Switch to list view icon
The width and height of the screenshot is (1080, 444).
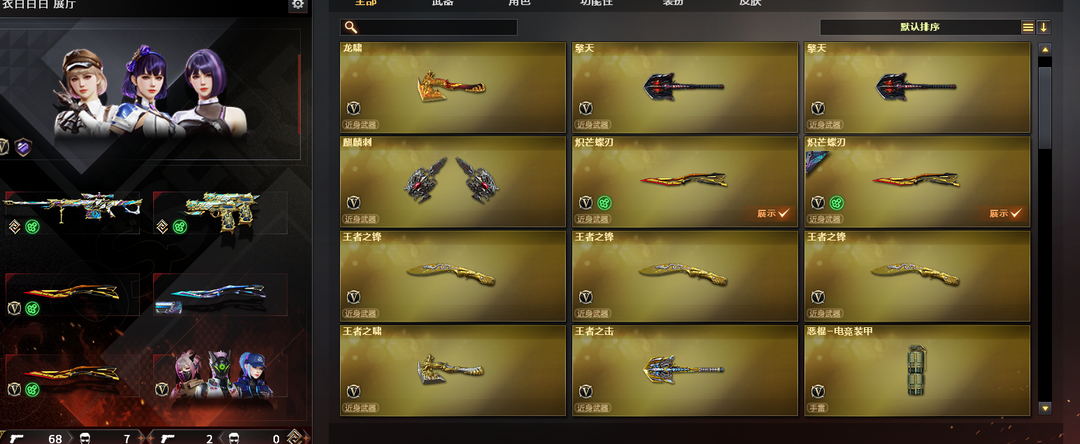[1028, 28]
